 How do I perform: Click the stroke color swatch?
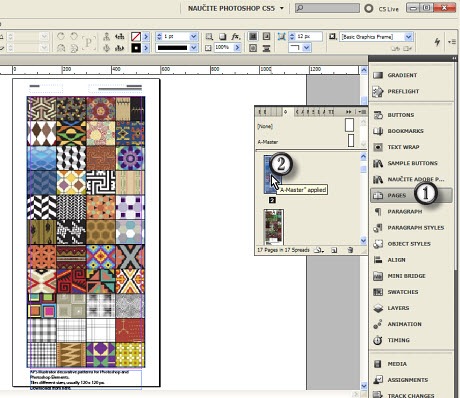click(x=136, y=48)
